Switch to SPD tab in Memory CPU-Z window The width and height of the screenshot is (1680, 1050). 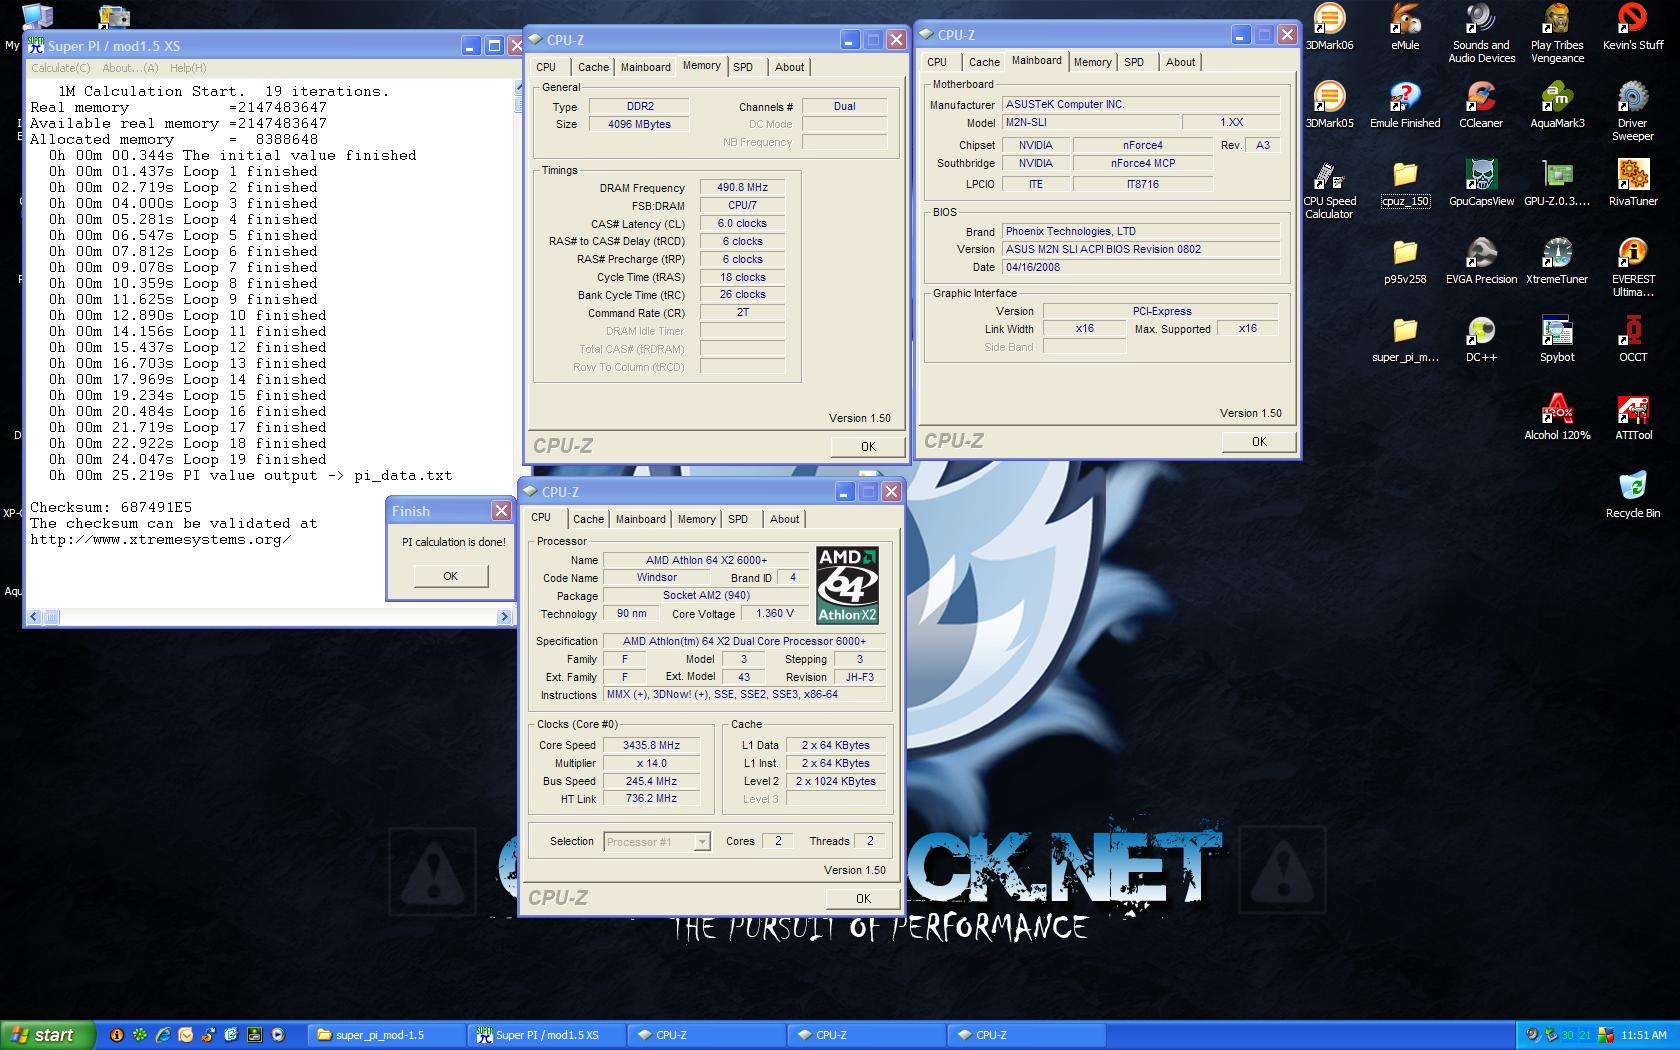(743, 67)
